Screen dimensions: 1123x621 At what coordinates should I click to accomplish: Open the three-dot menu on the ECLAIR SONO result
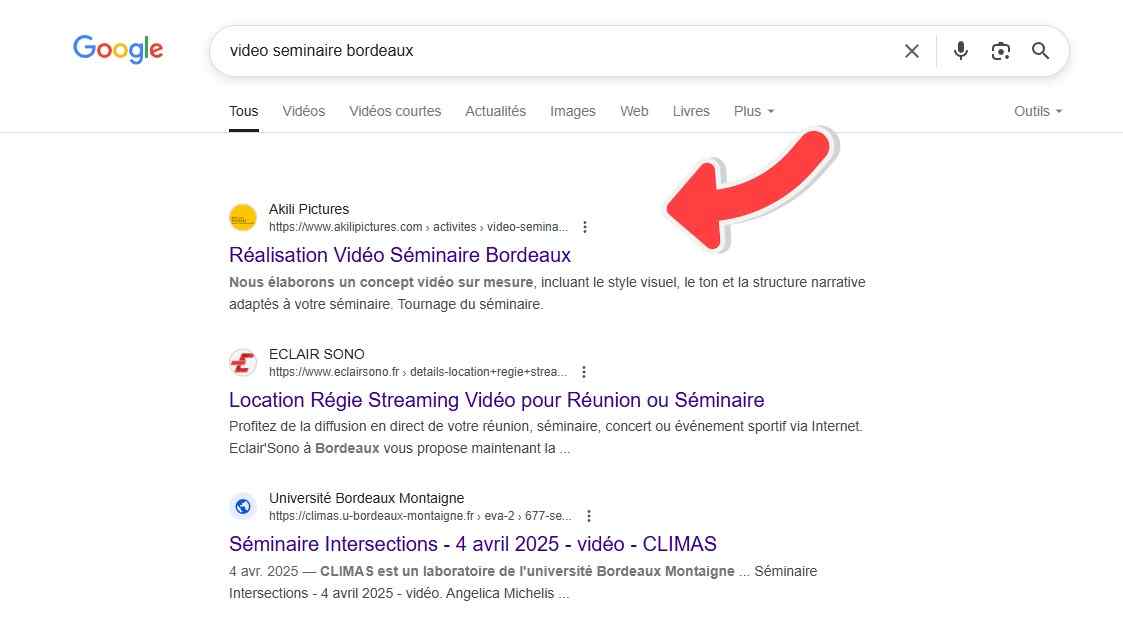point(583,371)
